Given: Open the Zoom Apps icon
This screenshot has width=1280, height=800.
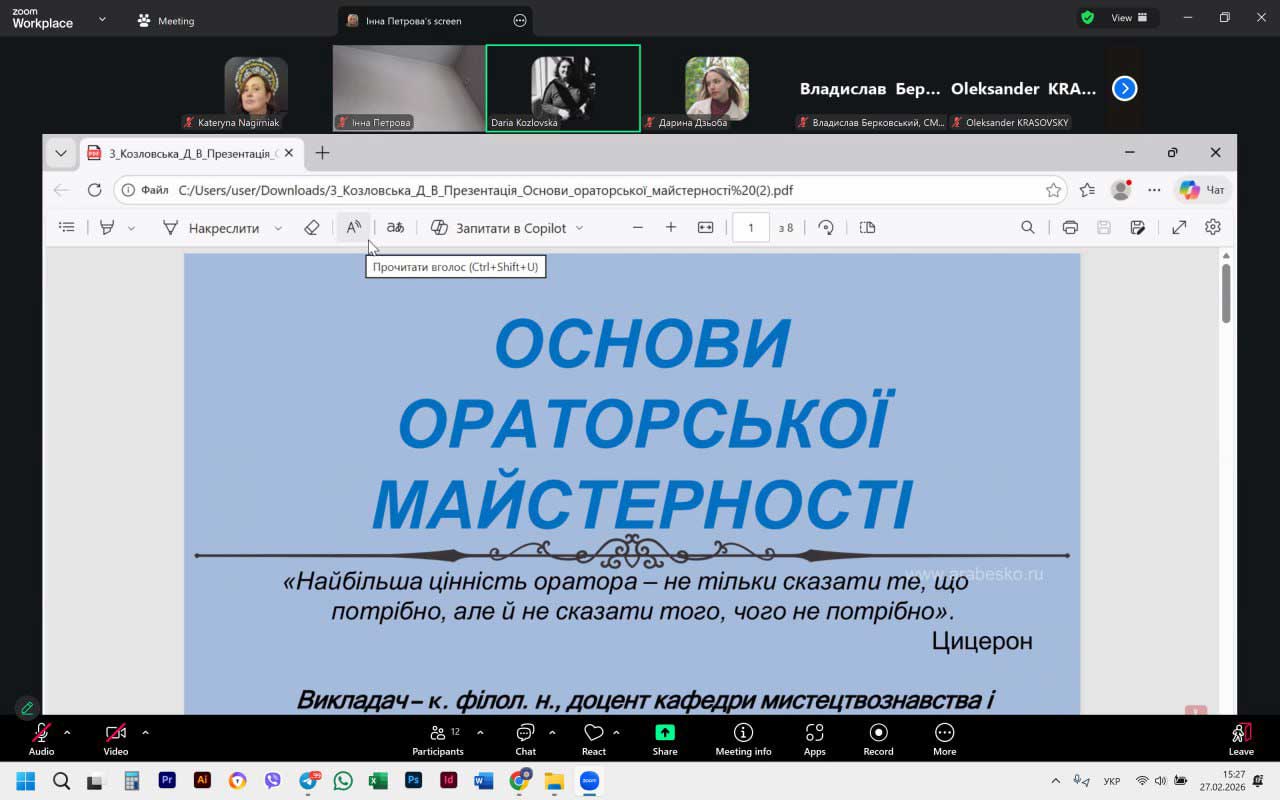Looking at the screenshot, I should point(814,737).
